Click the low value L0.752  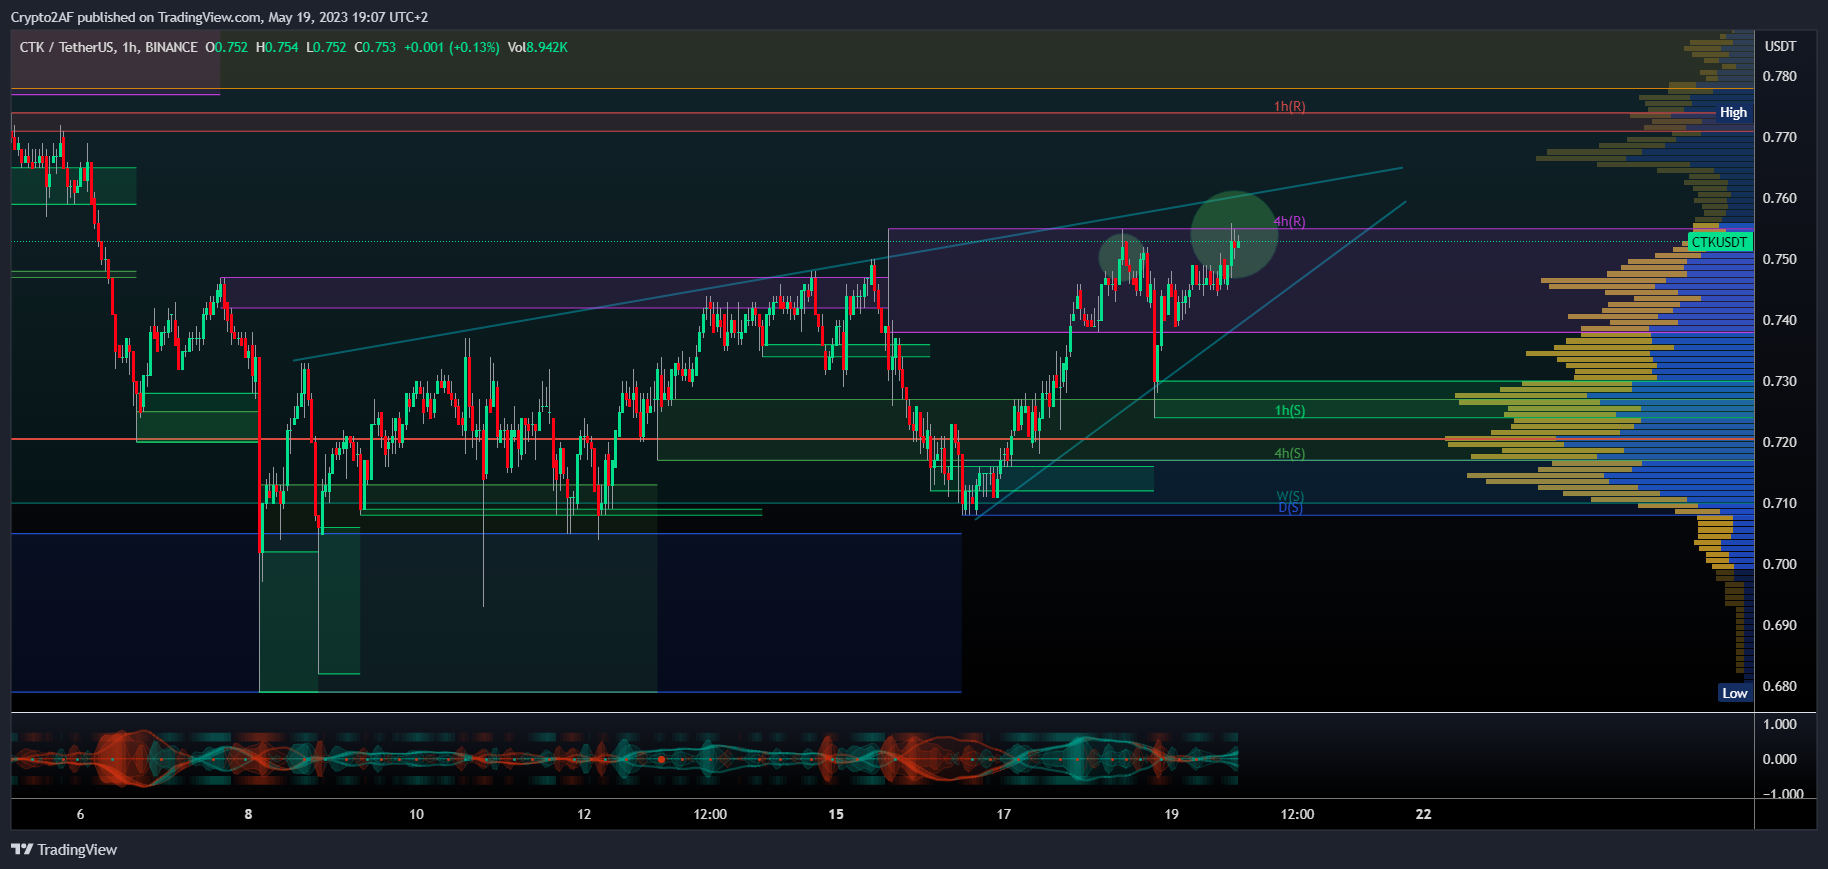tap(326, 47)
